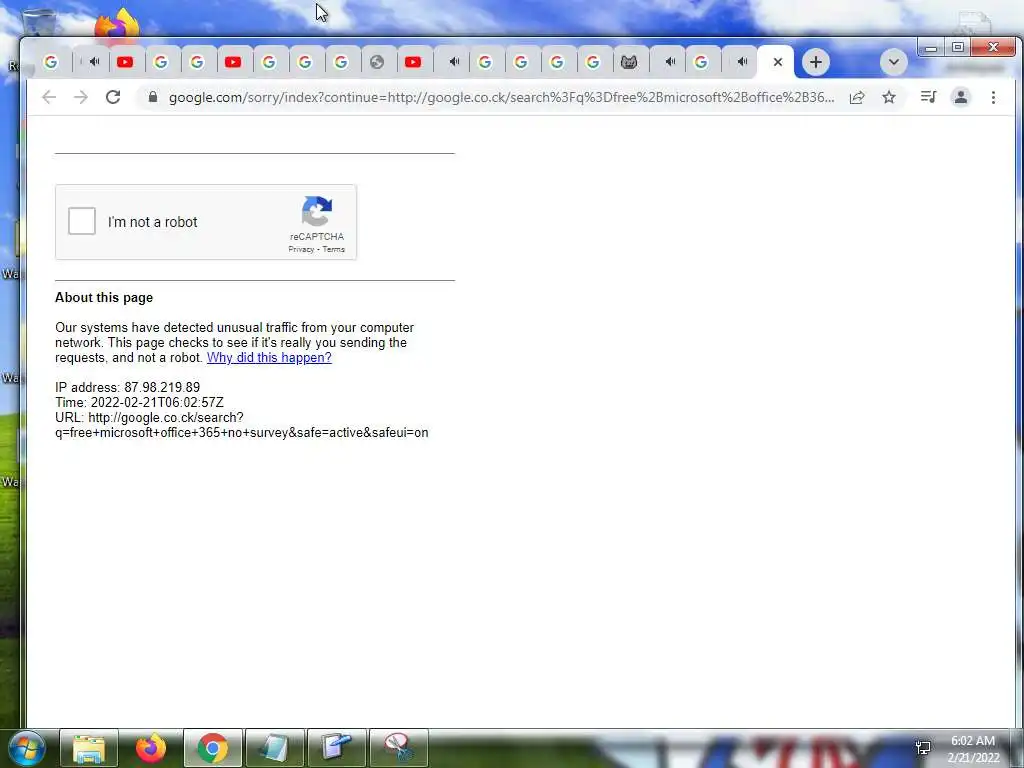This screenshot has width=1024, height=768.
Task: Click the Time 2022-02-21T06:02:57Z line
Action: [139, 402]
